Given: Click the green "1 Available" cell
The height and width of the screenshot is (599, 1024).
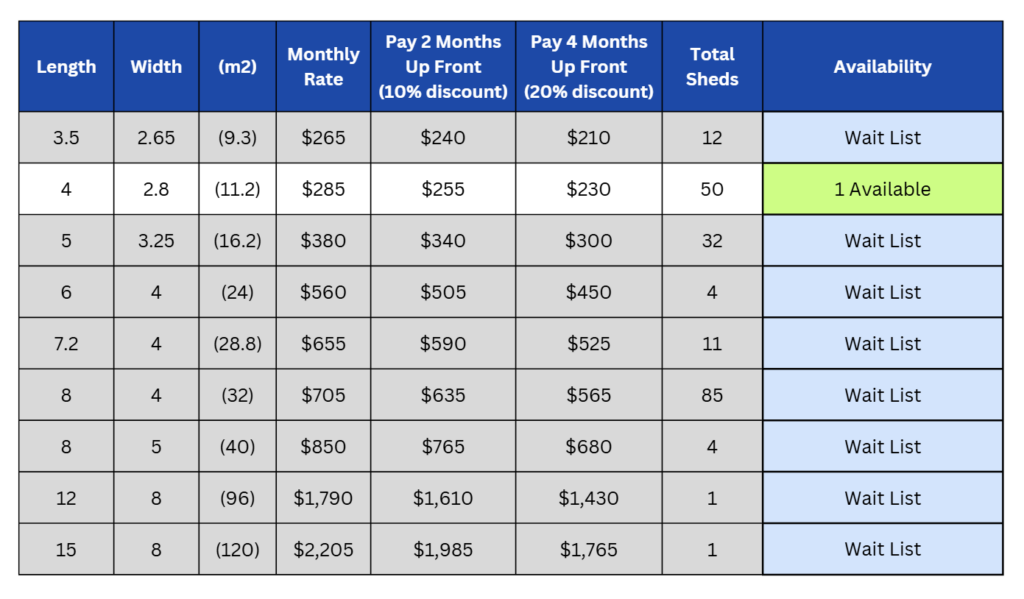Looking at the screenshot, I should click(882, 189).
